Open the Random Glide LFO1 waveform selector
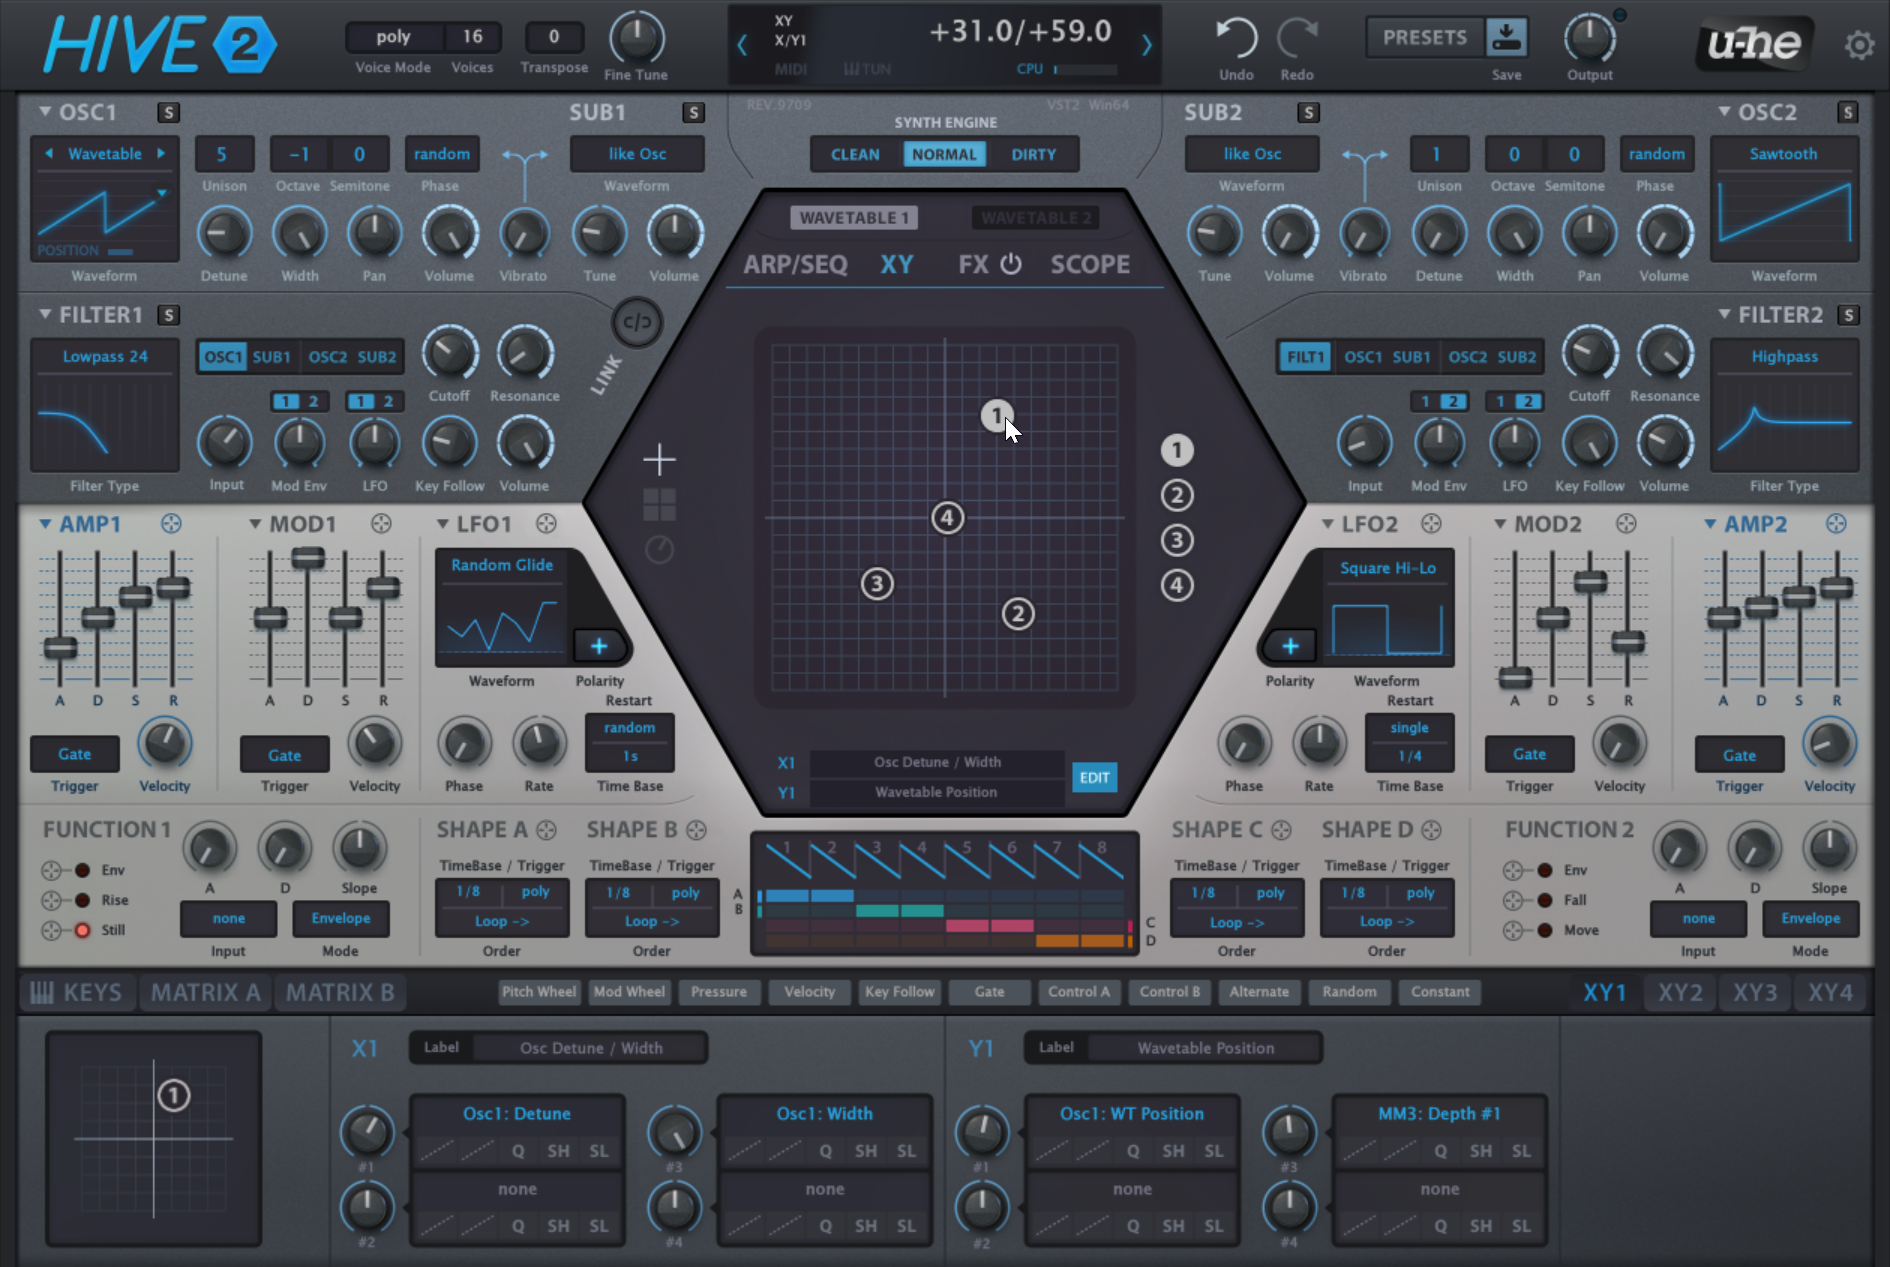Image resolution: width=1890 pixels, height=1267 pixels. click(502, 565)
